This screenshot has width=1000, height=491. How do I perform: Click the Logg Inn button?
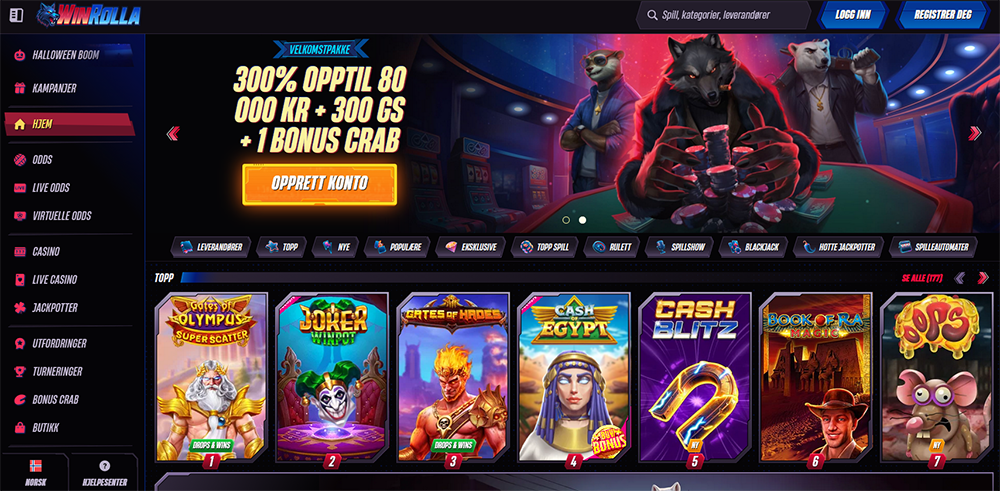pos(853,15)
